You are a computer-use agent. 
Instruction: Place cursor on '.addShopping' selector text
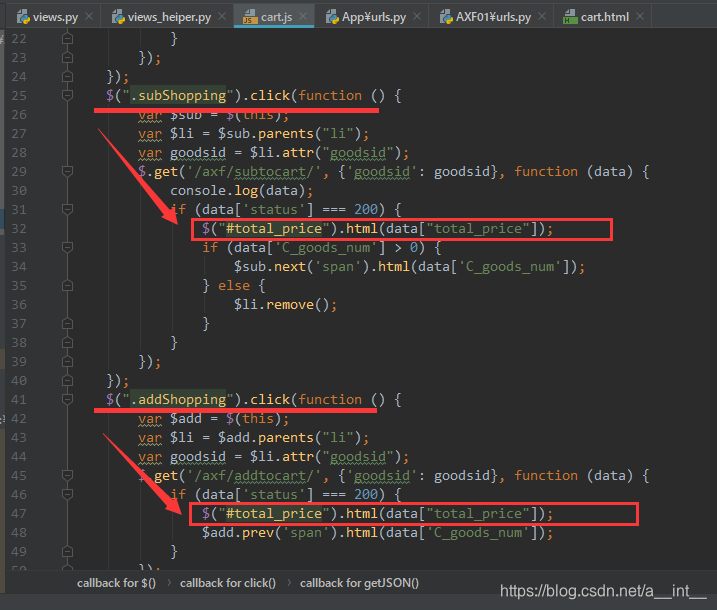coord(178,400)
